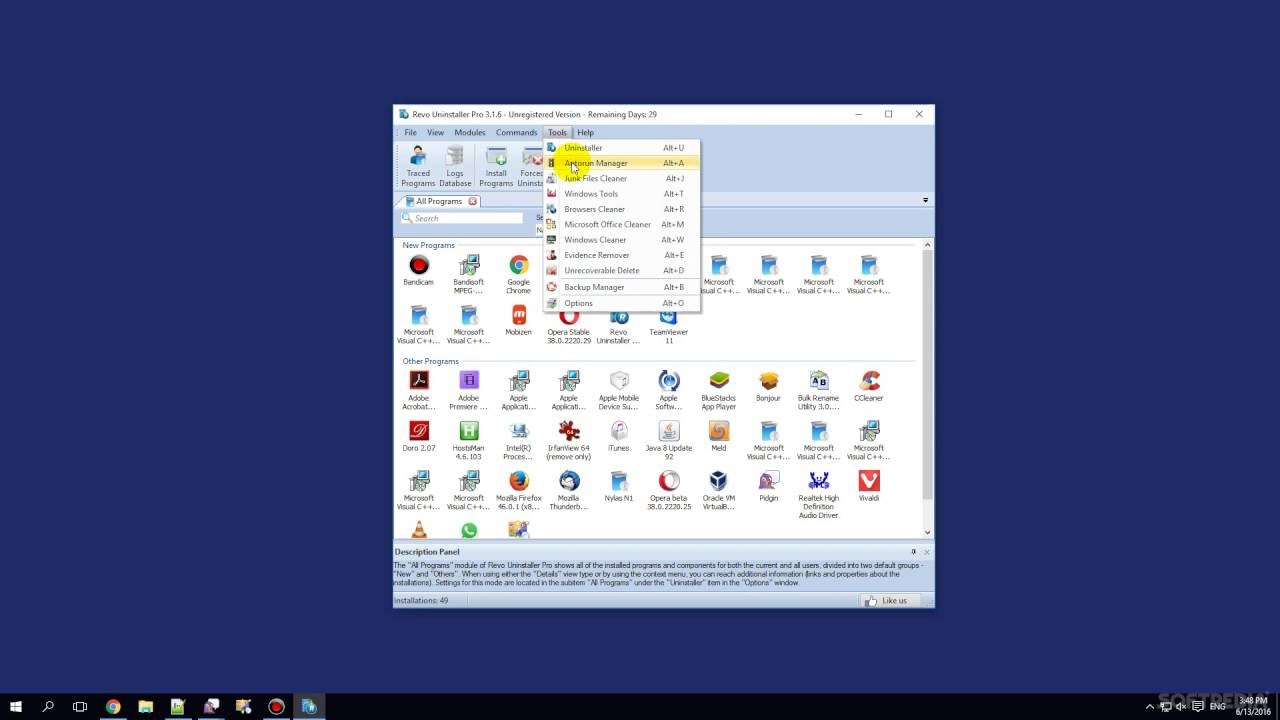Screen dimensions: 1280x720
Task: Click the Install Programs toolbar button
Action: point(496,167)
